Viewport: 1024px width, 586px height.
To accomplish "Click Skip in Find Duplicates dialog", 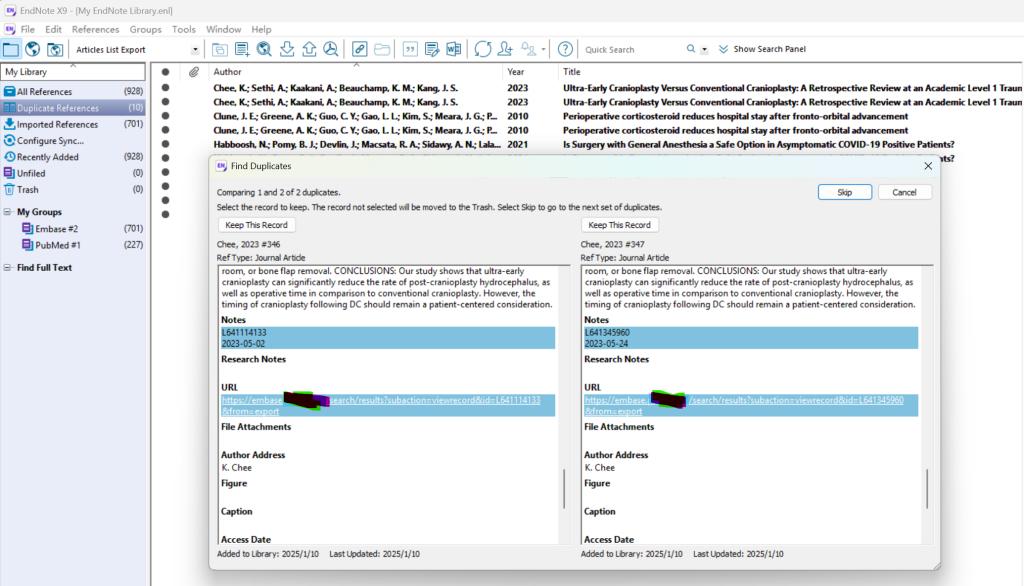I will [x=845, y=192].
